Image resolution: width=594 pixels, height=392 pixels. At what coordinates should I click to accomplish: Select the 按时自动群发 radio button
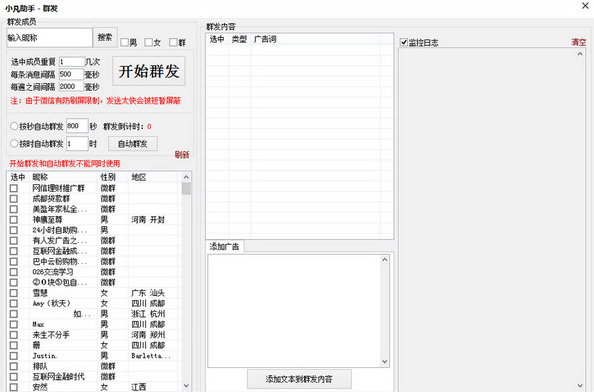[x=14, y=144]
